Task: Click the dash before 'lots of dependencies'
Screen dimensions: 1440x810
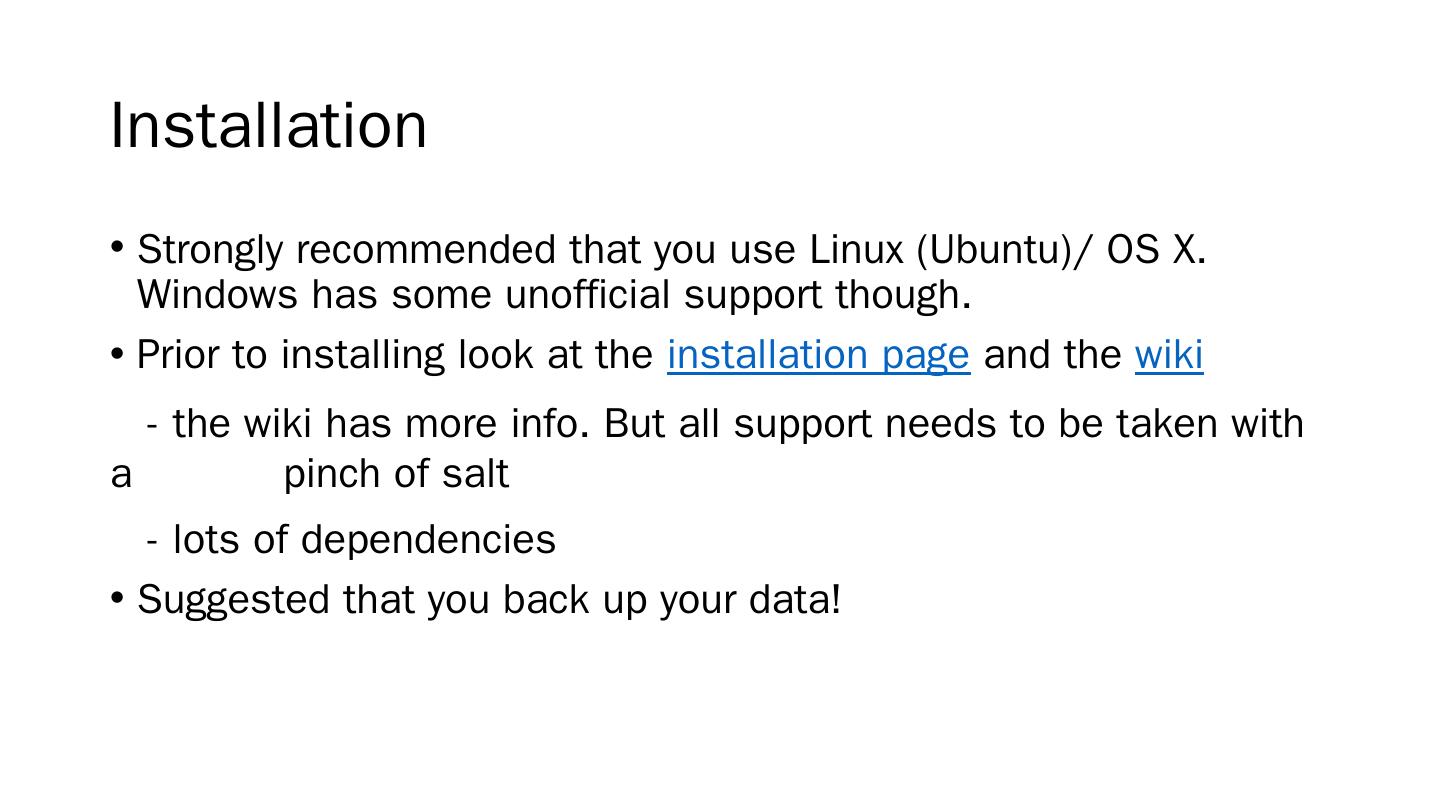Action: coord(152,542)
